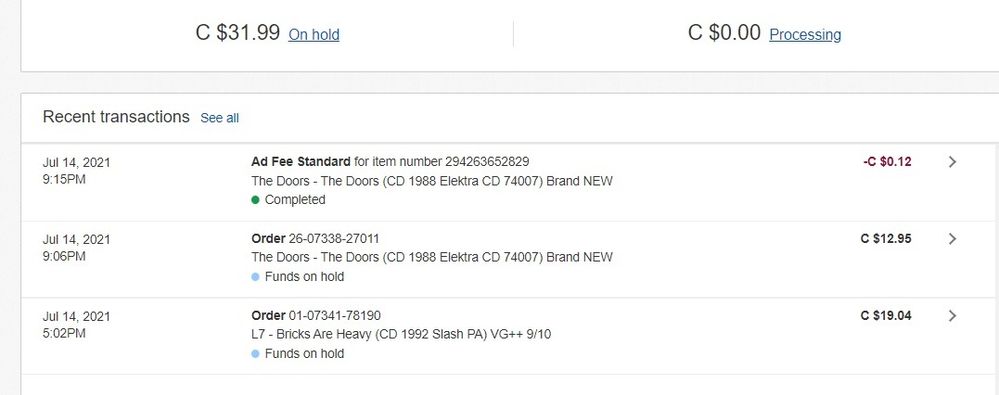The width and height of the screenshot is (999, 395).
Task: Open the On hold funds link
Action: coord(313,34)
